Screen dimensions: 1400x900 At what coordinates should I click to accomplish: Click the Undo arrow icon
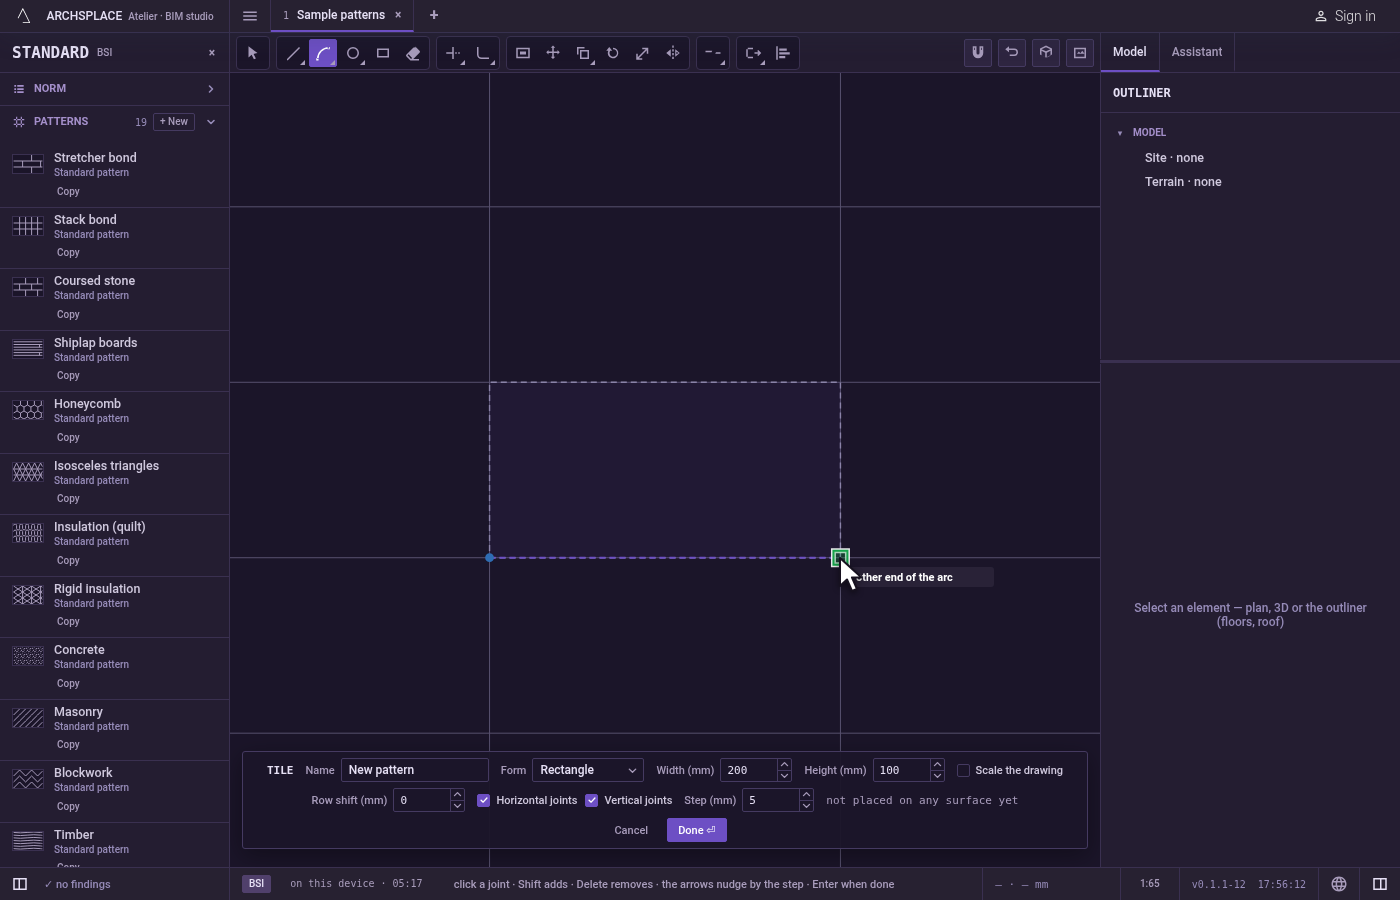point(1012,53)
